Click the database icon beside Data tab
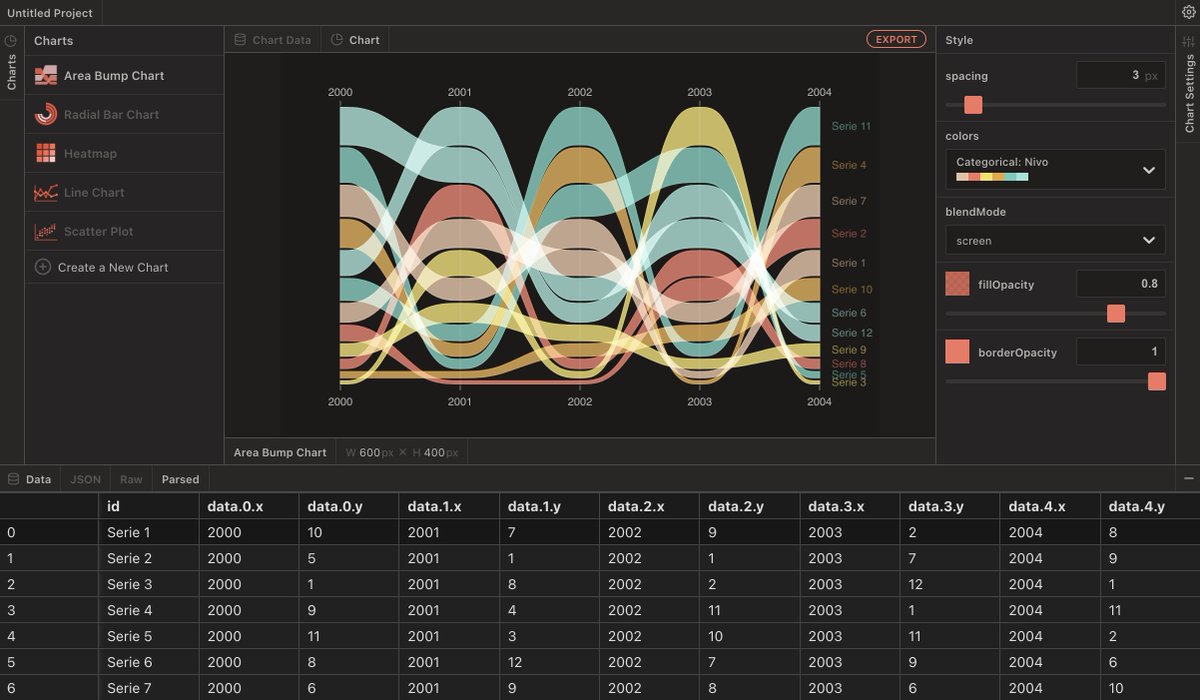The image size is (1200, 700). (13, 479)
